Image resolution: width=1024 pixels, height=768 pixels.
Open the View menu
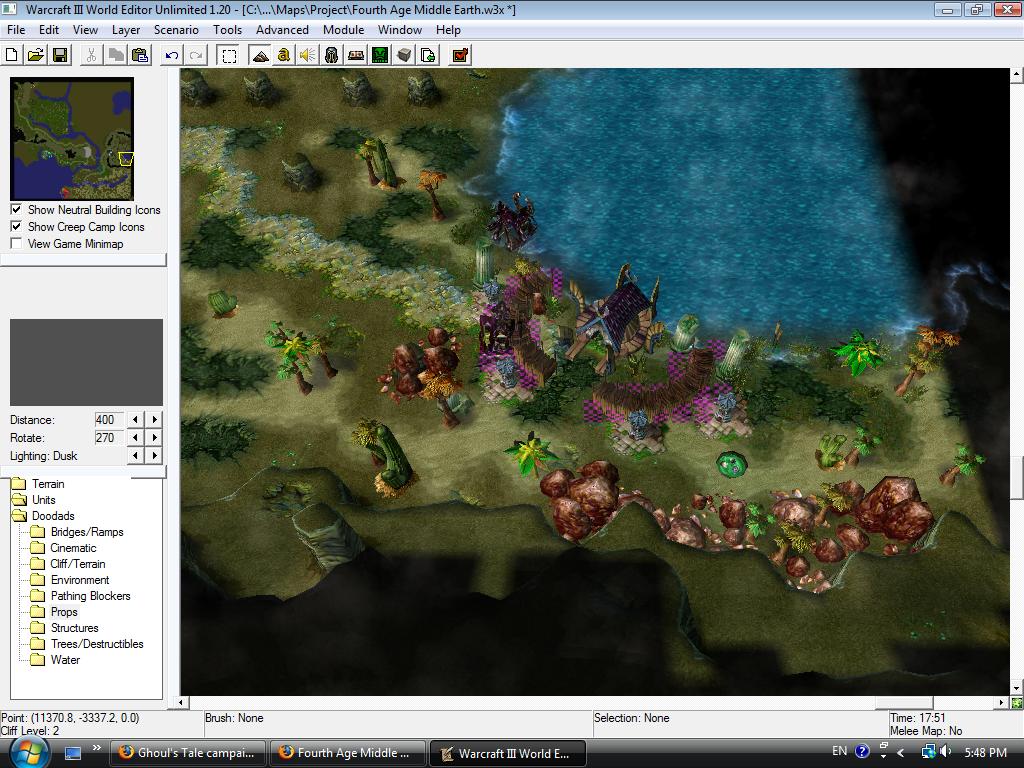pos(85,30)
